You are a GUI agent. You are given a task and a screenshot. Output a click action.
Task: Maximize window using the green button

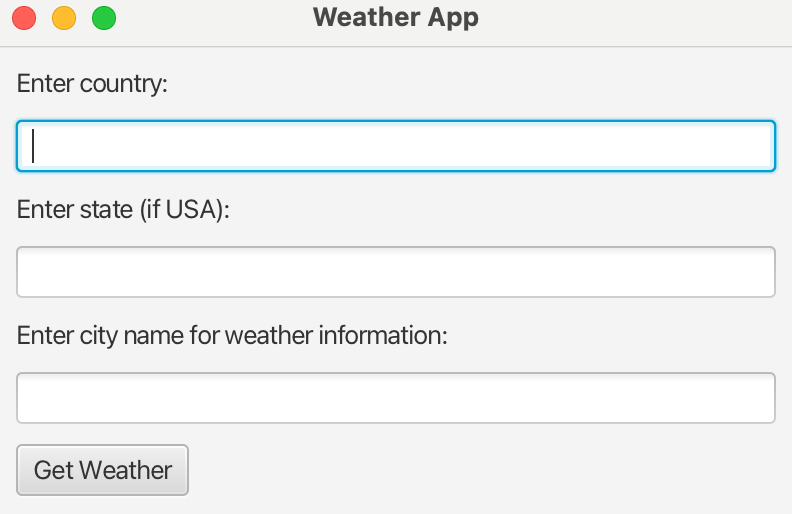[104, 18]
